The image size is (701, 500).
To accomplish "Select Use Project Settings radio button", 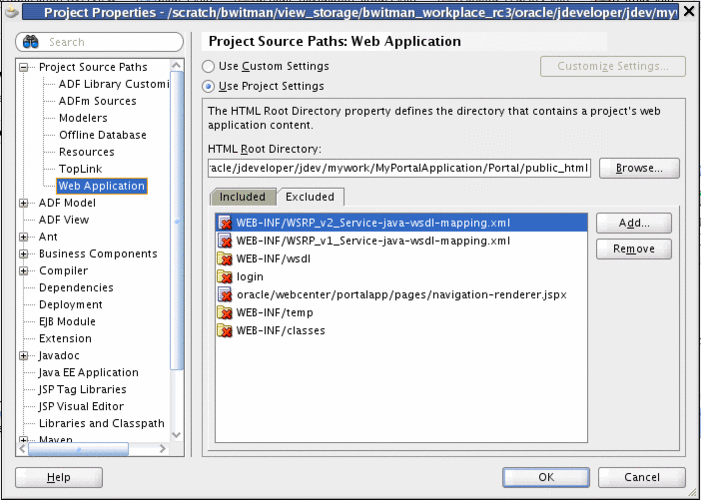I will click(x=208, y=86).
